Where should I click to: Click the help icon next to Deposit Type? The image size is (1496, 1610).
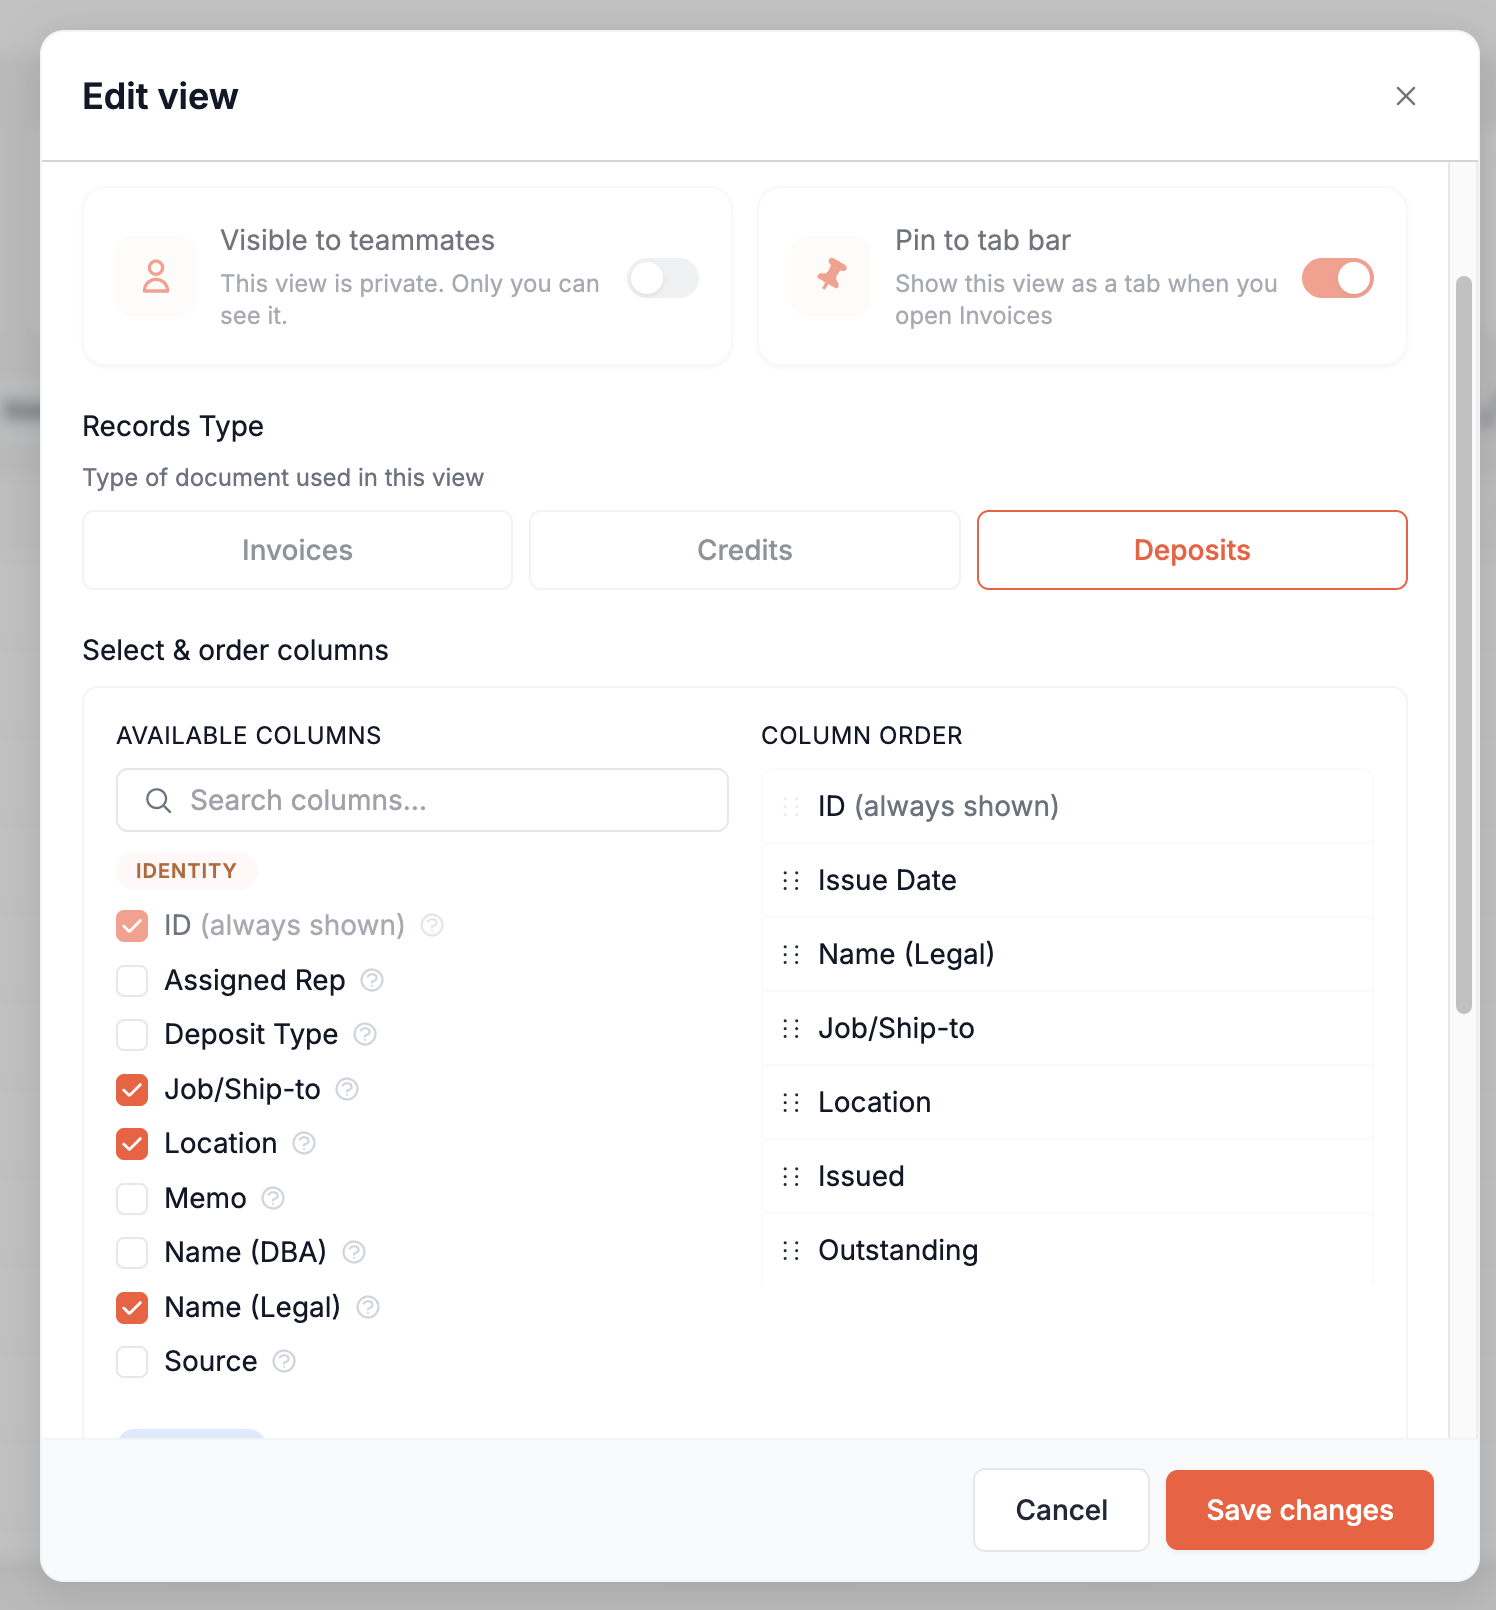tap(365, 1034)
